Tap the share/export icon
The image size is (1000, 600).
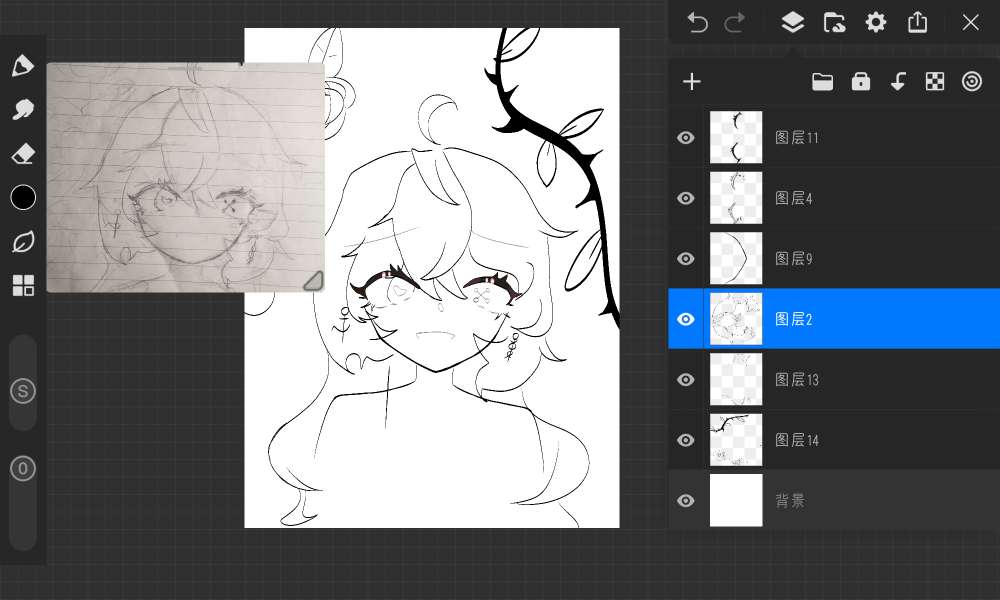pyautogui.click(x=918, y=23)
